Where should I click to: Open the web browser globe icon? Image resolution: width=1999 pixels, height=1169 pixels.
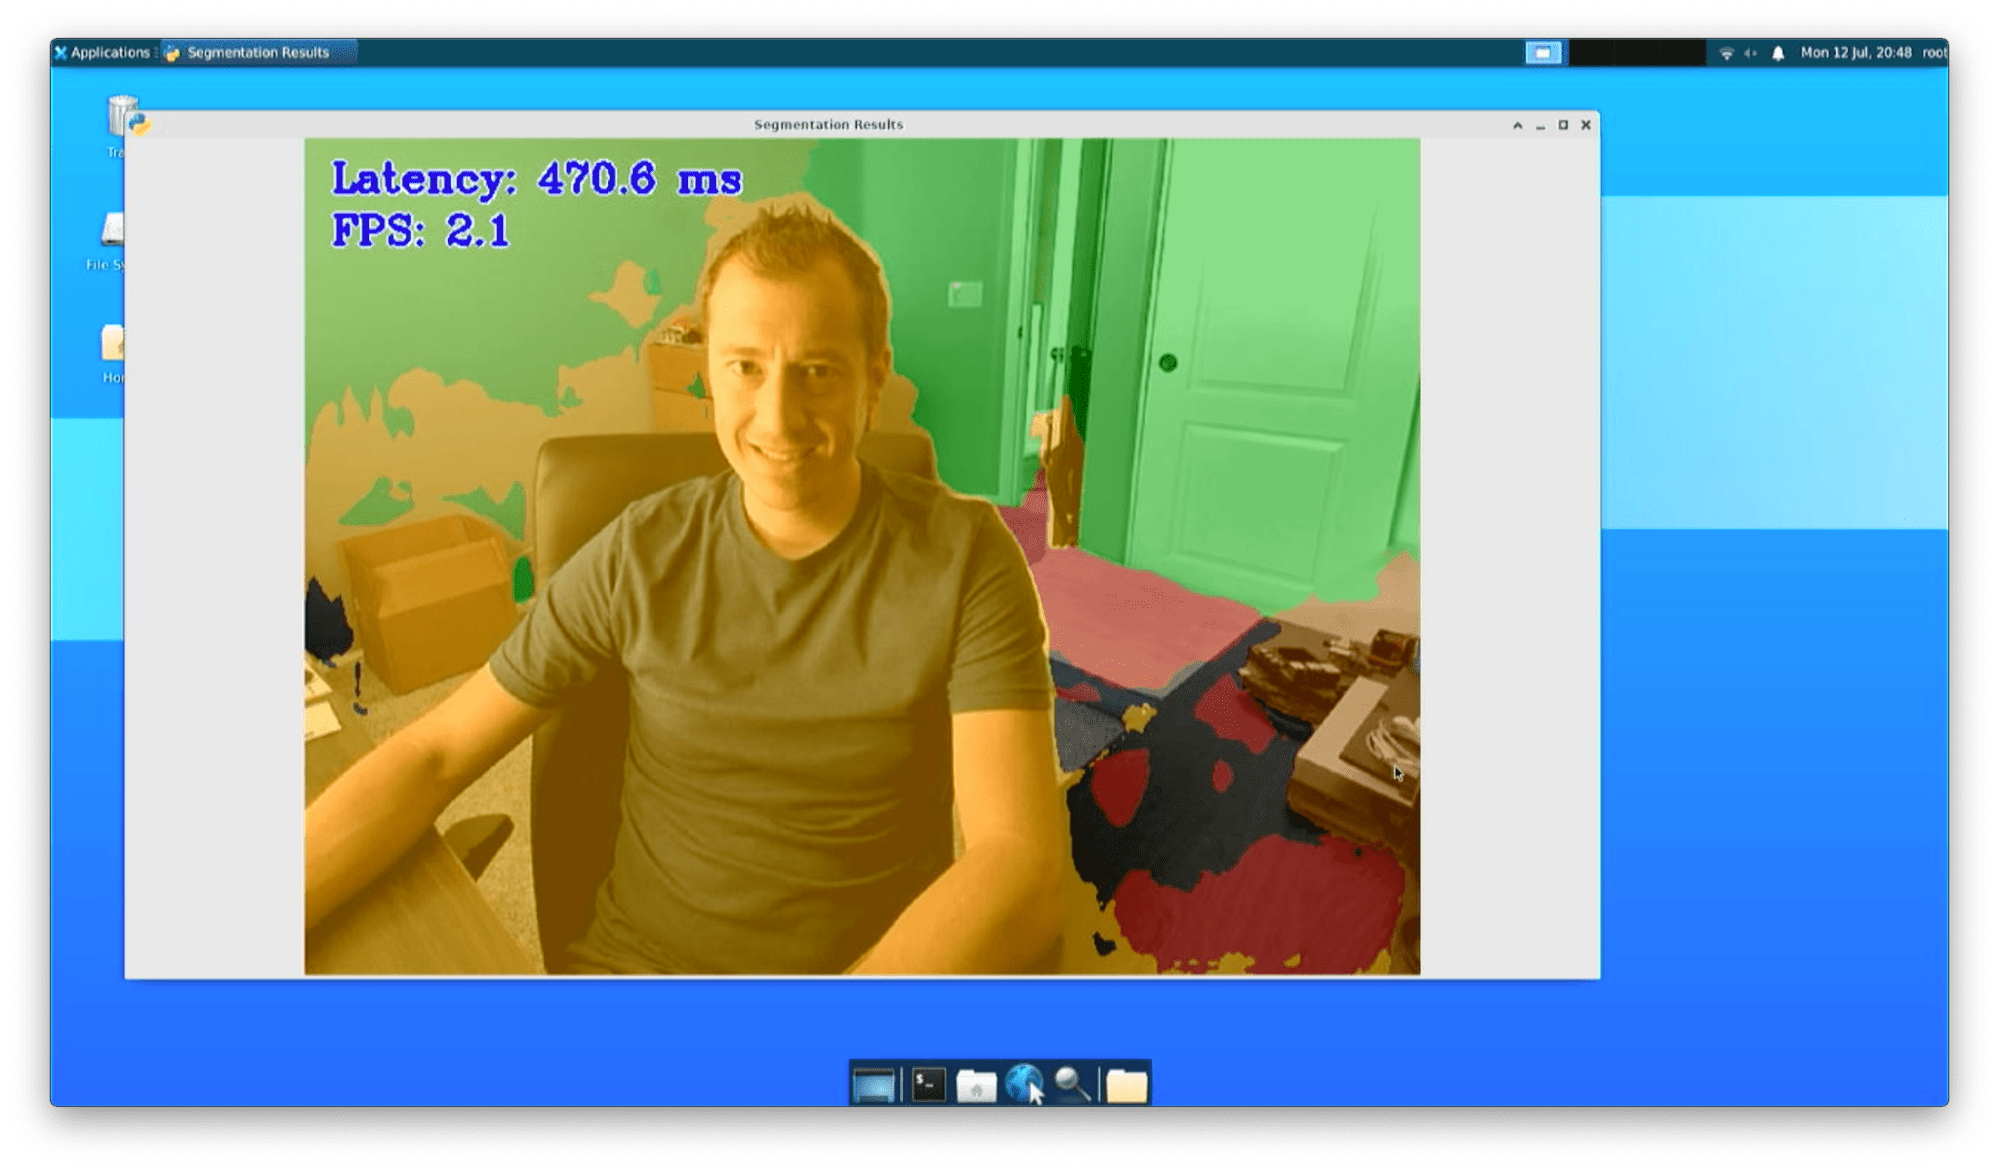coord(1023,1085)
